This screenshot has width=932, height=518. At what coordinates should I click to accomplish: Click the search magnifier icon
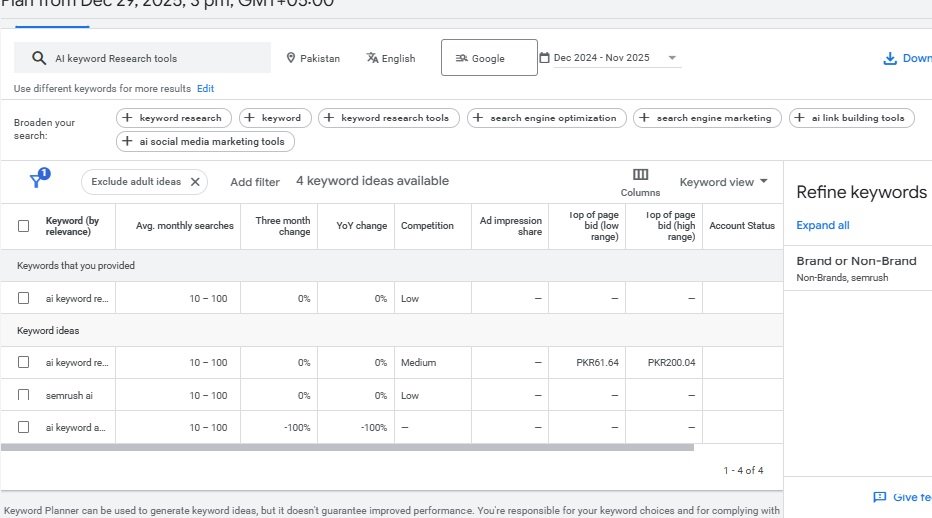(39, 58)
